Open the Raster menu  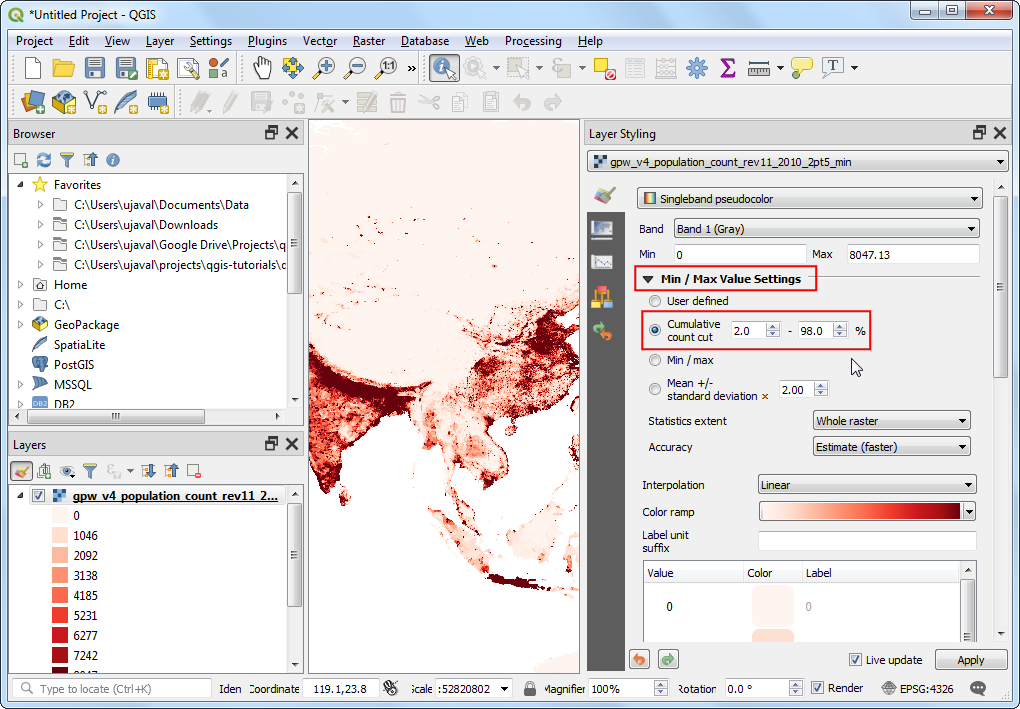(368, 41)
